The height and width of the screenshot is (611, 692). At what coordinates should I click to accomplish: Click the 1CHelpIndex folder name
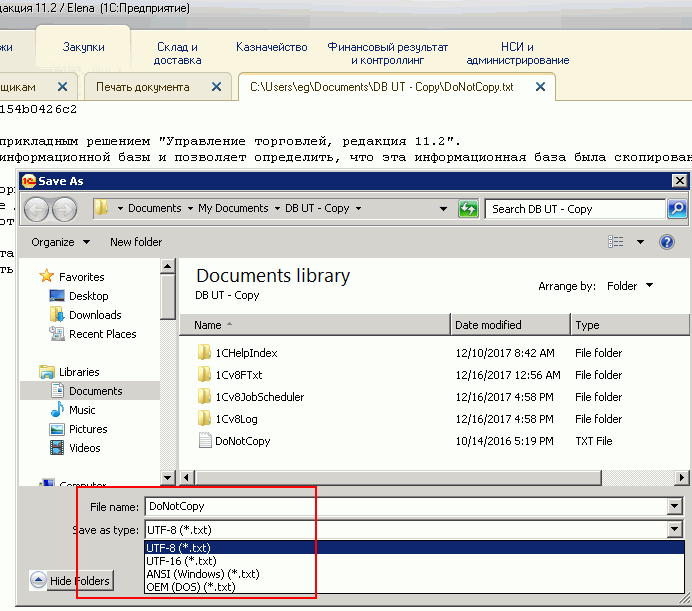(246, 353)
